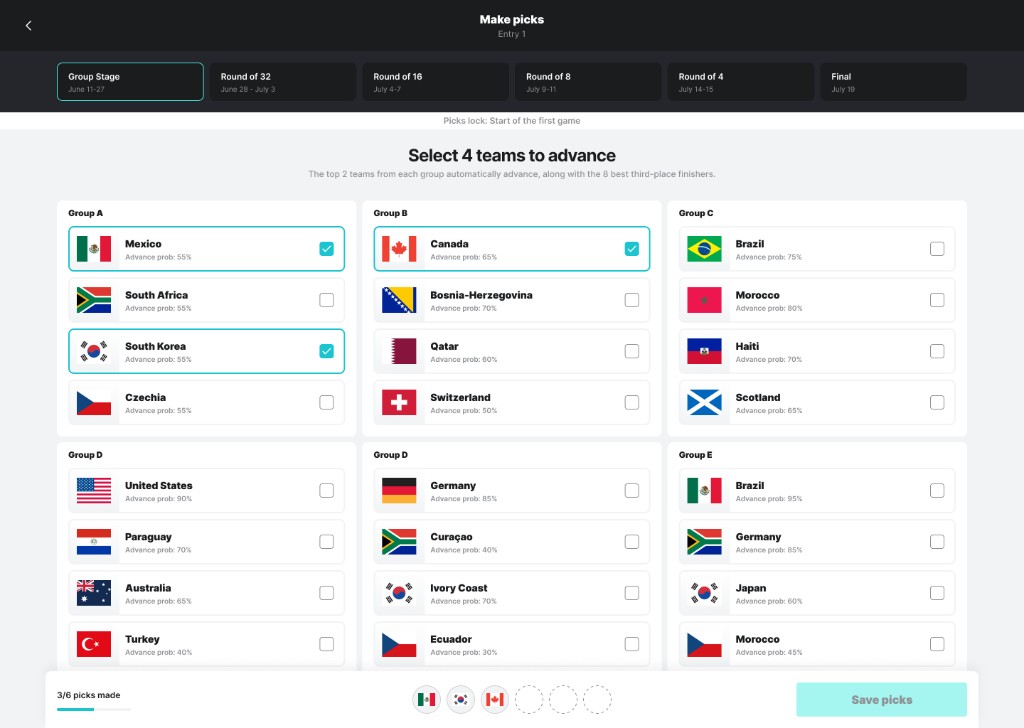Viewport: 1024px width, 728px height.
Task: Click the 'Select 4 teams to advance' heading
Action: tap(511, 155)
